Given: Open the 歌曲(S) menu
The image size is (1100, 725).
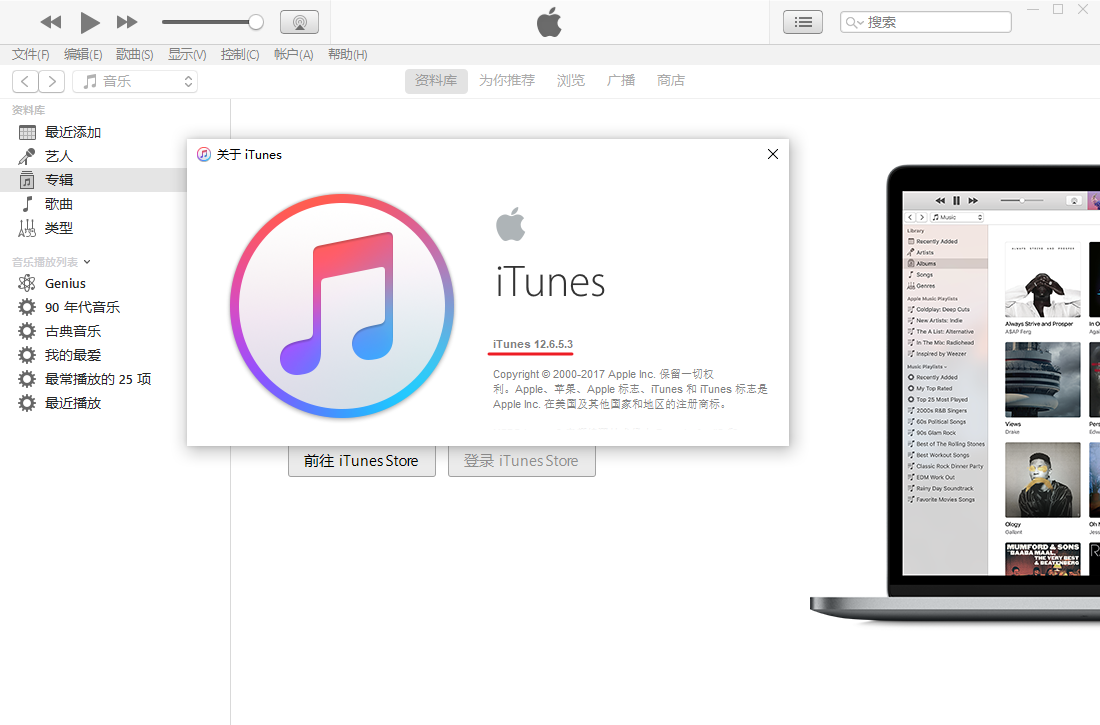Looking at the screenshot, I should (135, 54).
